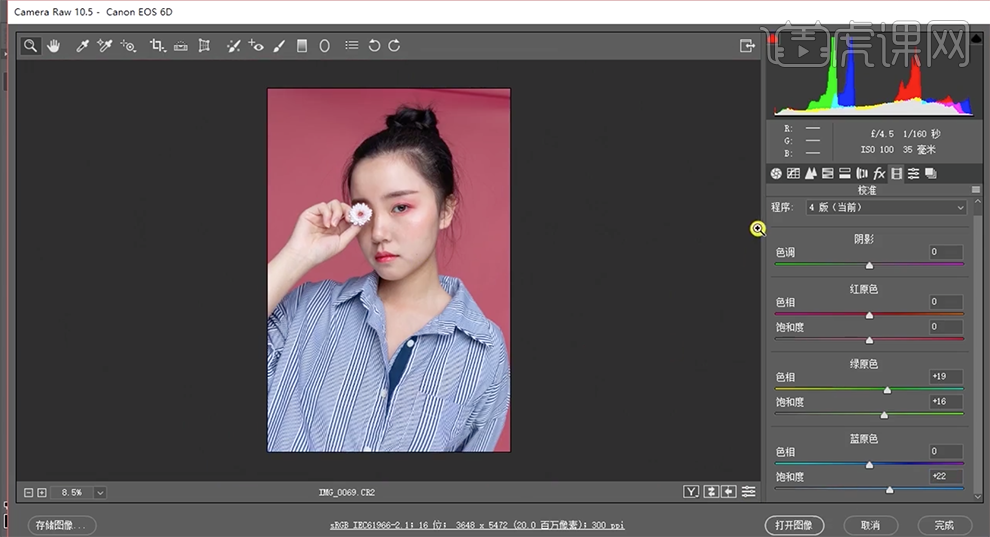Screen dimensions: 990x537
Task: Select the Hand tool
Action: 54,46
